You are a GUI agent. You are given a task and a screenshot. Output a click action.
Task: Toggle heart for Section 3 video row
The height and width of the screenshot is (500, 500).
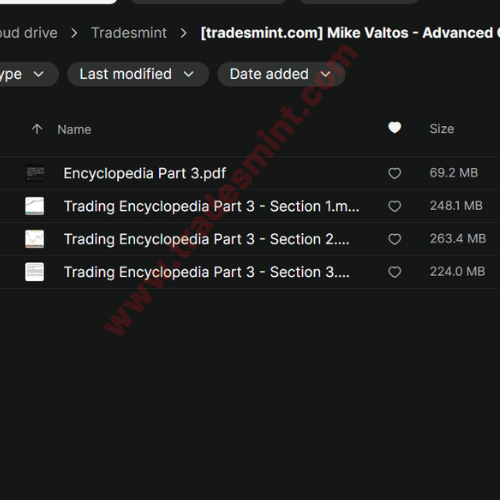click(x=395, y=272)
